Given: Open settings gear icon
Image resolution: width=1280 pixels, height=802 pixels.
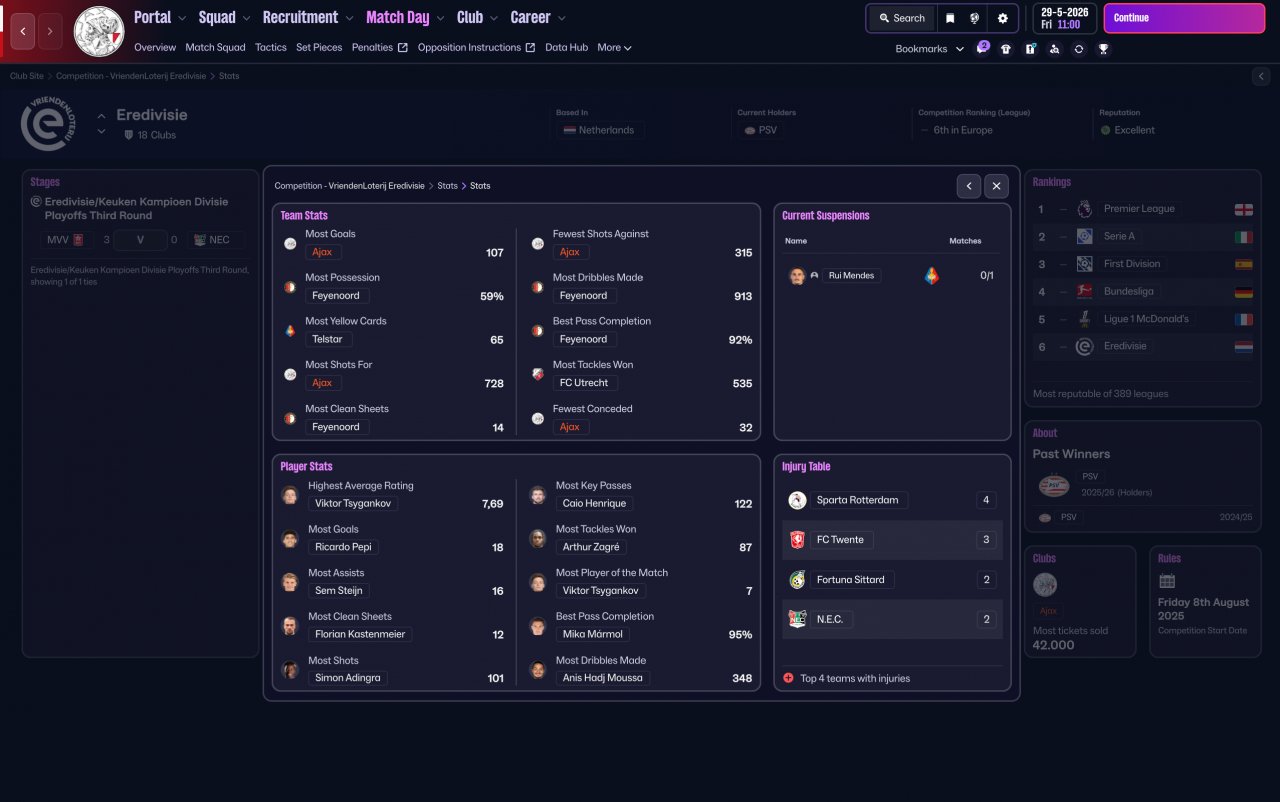Looking at the screenshot, I should click(x=1003, y=18).
